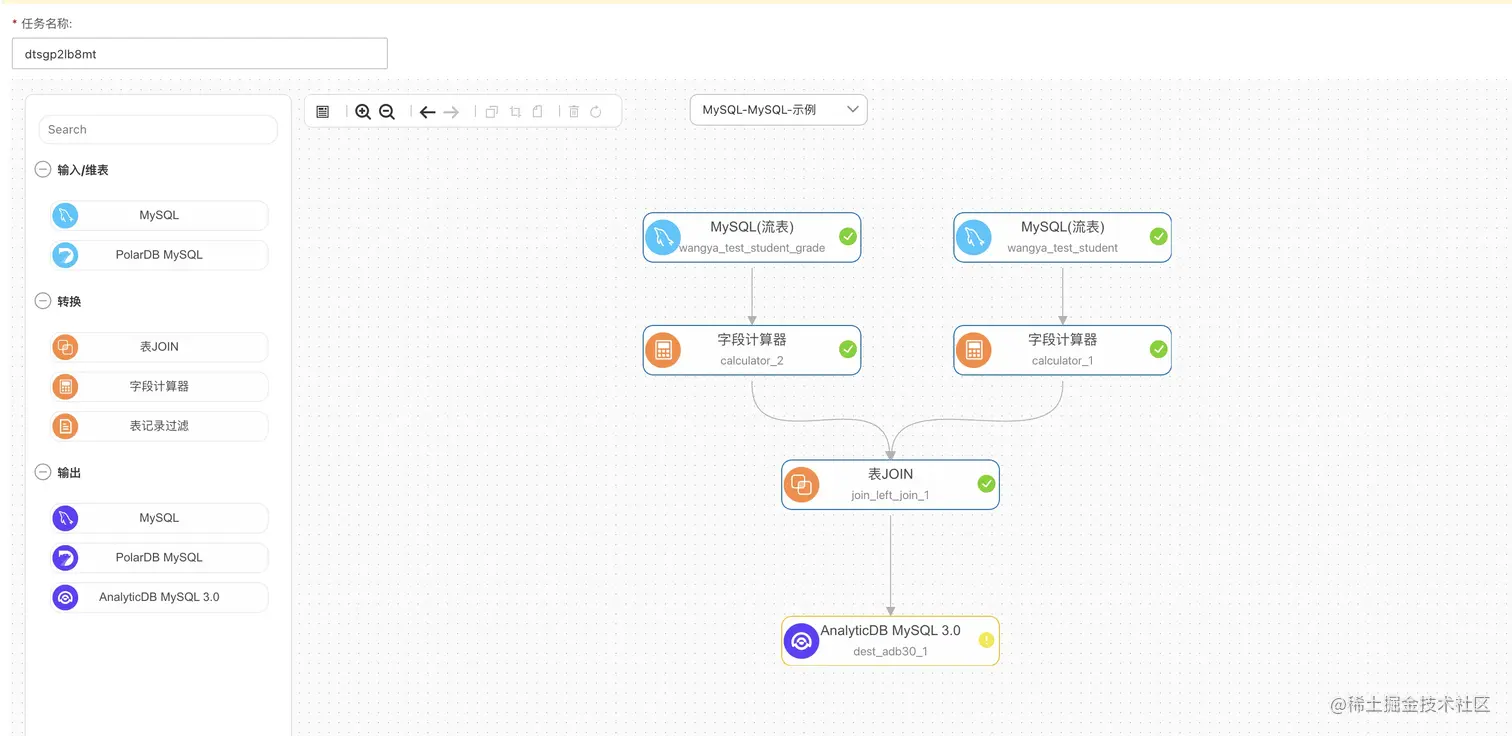The height and width of the screenshot is (736, 1512).
Task: Click the blue PolarDB input icon in sidebar
Action: 65,255
